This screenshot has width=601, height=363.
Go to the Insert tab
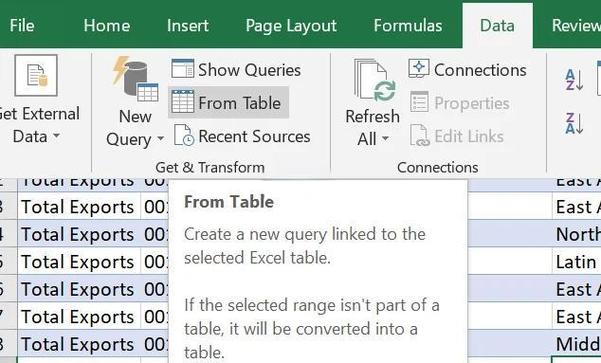pos(187,26)
